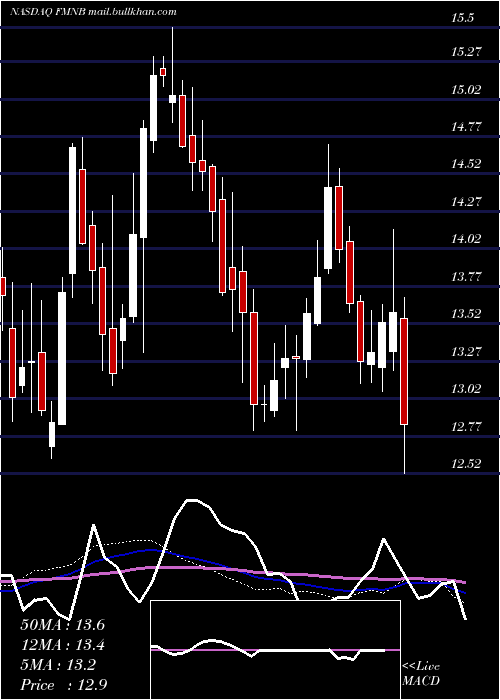The image size is (500, 700).
Task: Click the 15.5 price axis label
Action: point(462,18)
